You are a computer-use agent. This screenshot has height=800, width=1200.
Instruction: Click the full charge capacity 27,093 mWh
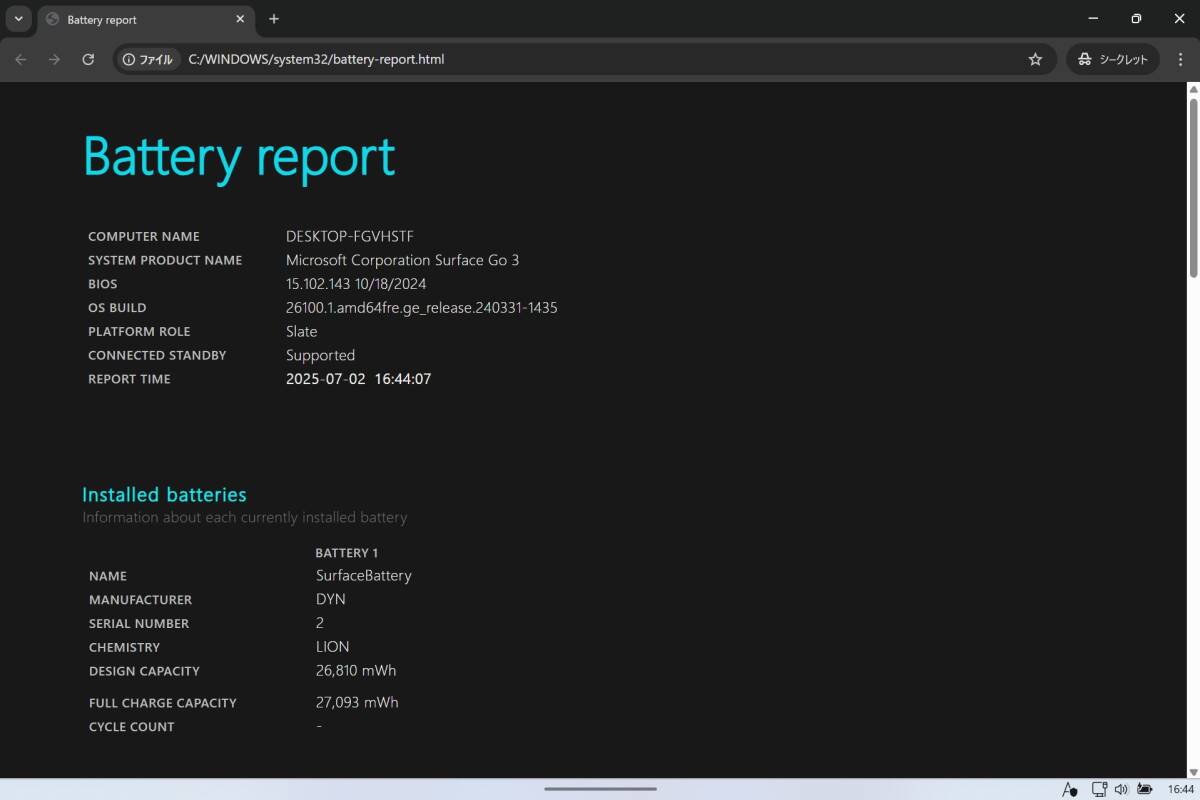357,702
